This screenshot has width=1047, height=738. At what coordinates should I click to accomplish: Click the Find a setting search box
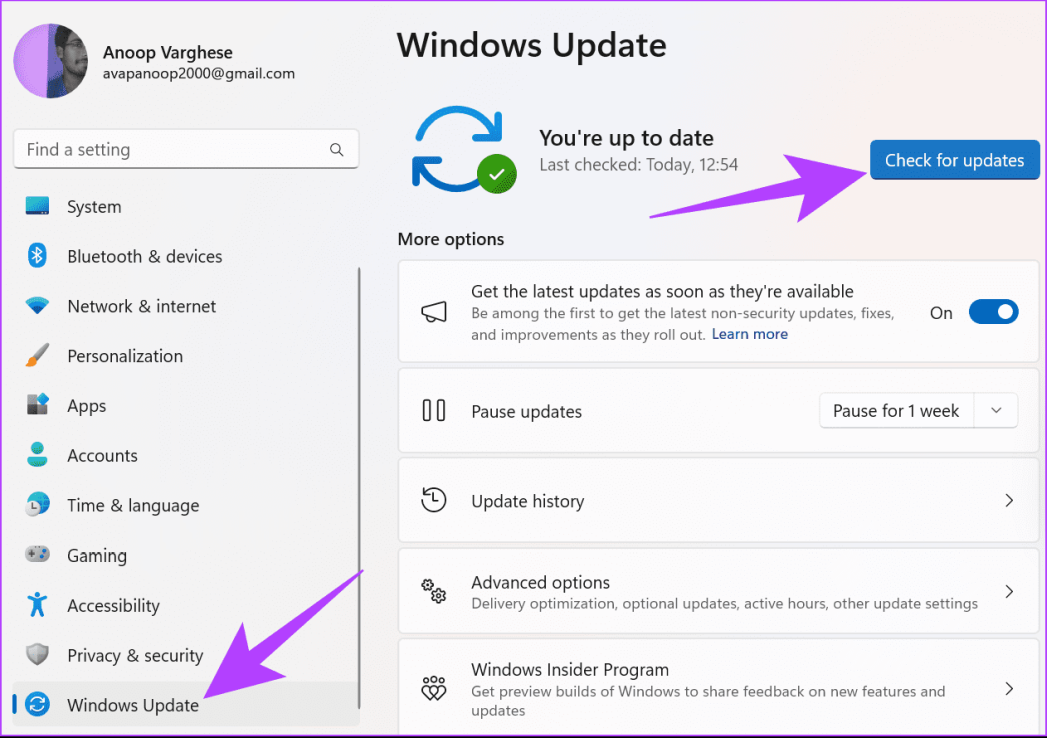186,149
